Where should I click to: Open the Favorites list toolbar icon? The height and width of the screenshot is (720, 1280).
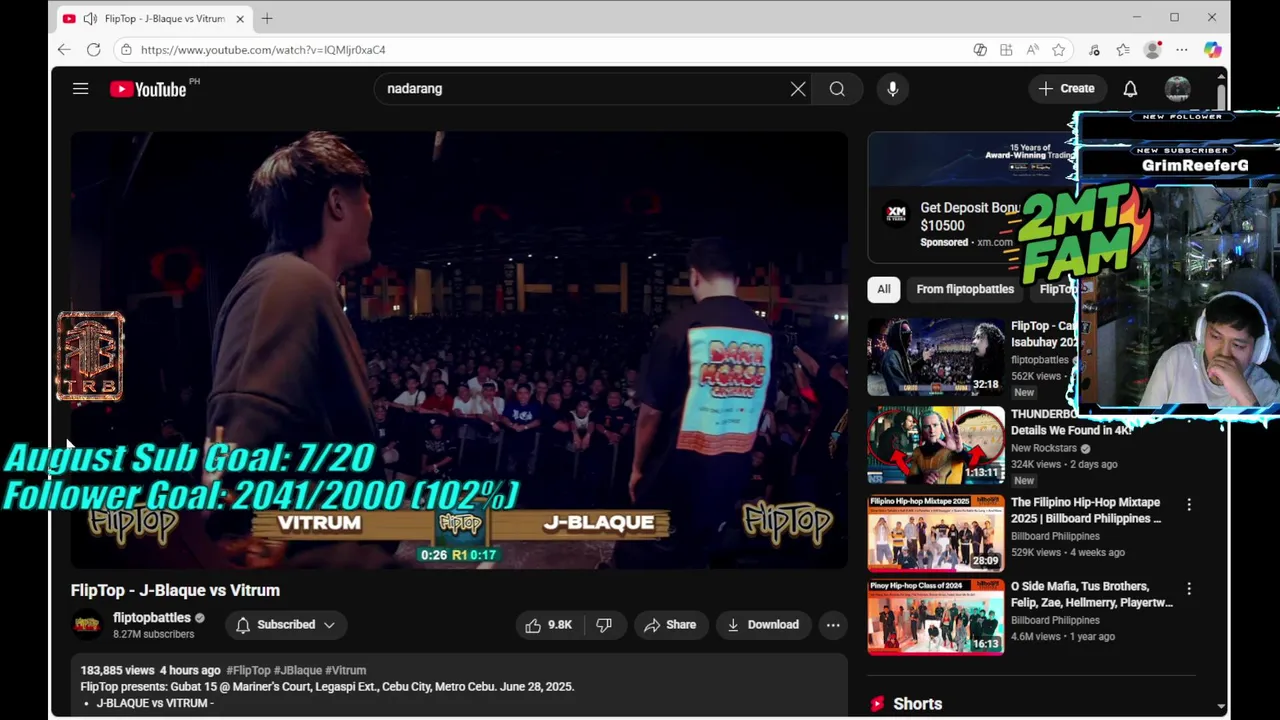pyautogui.click(x=1123, y=50)
